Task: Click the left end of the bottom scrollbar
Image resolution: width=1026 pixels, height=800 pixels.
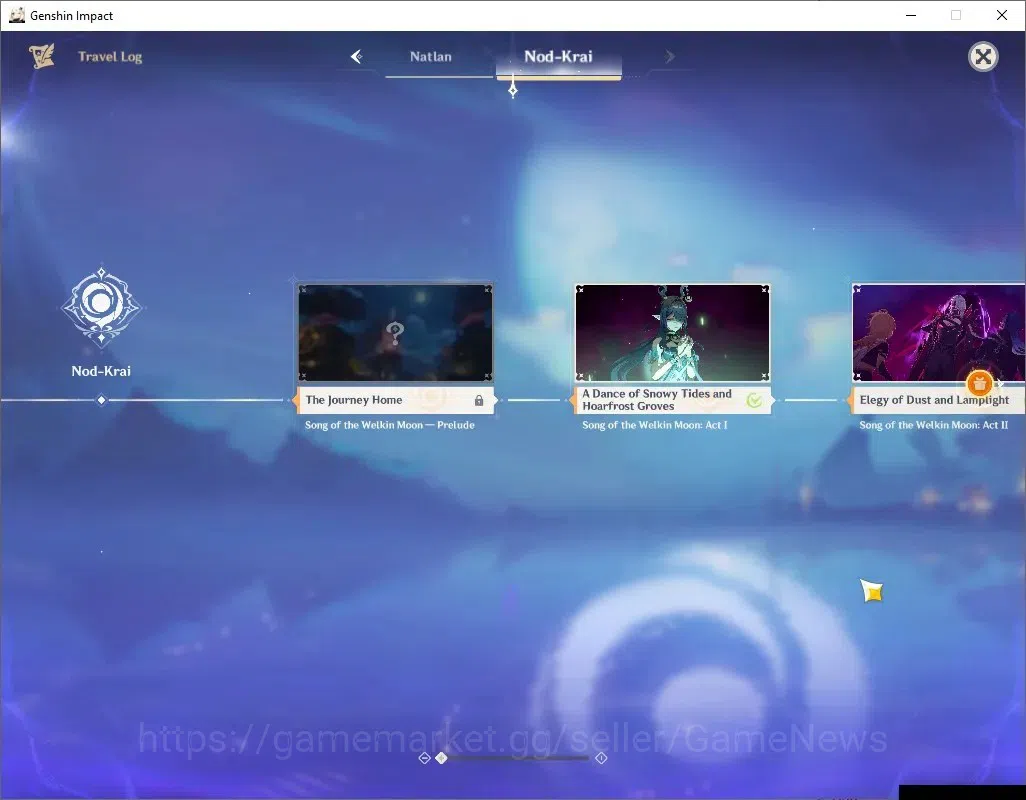Action: point(424,758)
